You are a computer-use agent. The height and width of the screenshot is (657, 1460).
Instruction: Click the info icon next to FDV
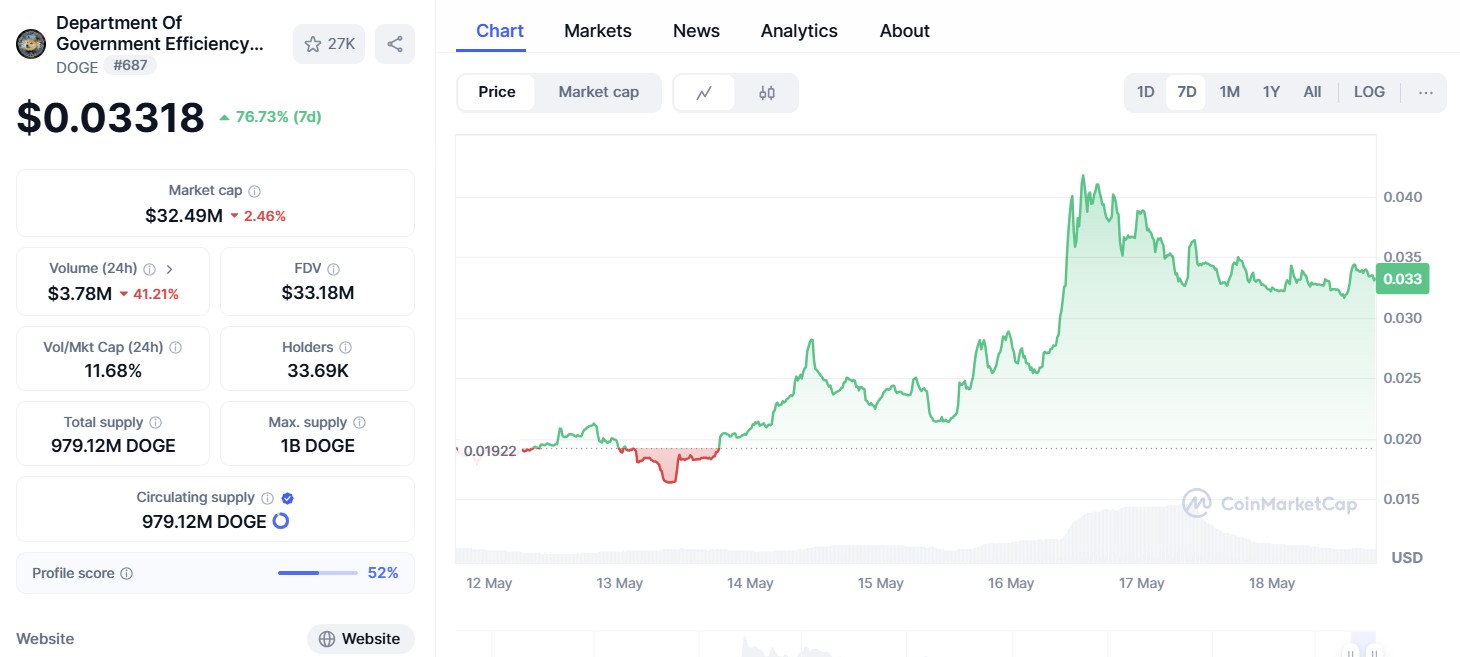(334, 269)
